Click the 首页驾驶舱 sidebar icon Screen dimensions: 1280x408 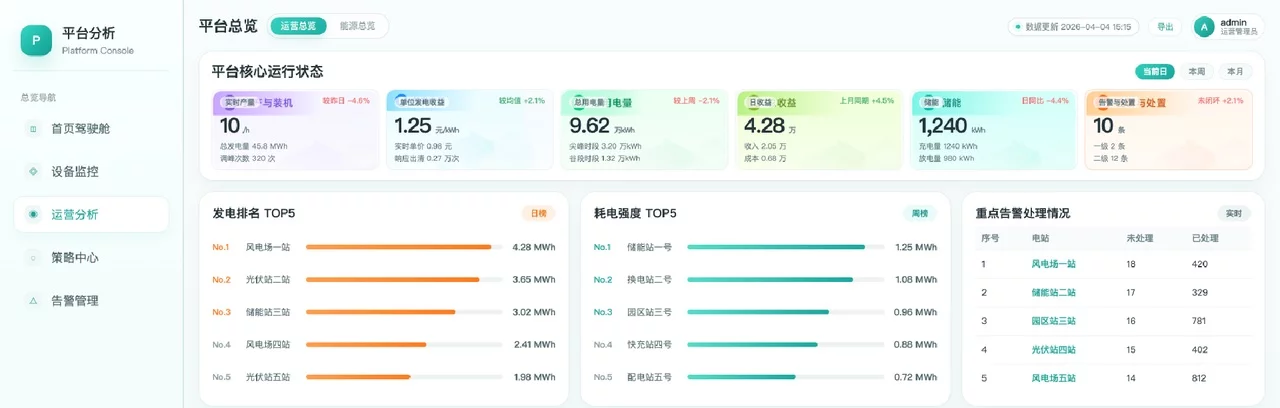pyautogui.click(x=33, y=129)
